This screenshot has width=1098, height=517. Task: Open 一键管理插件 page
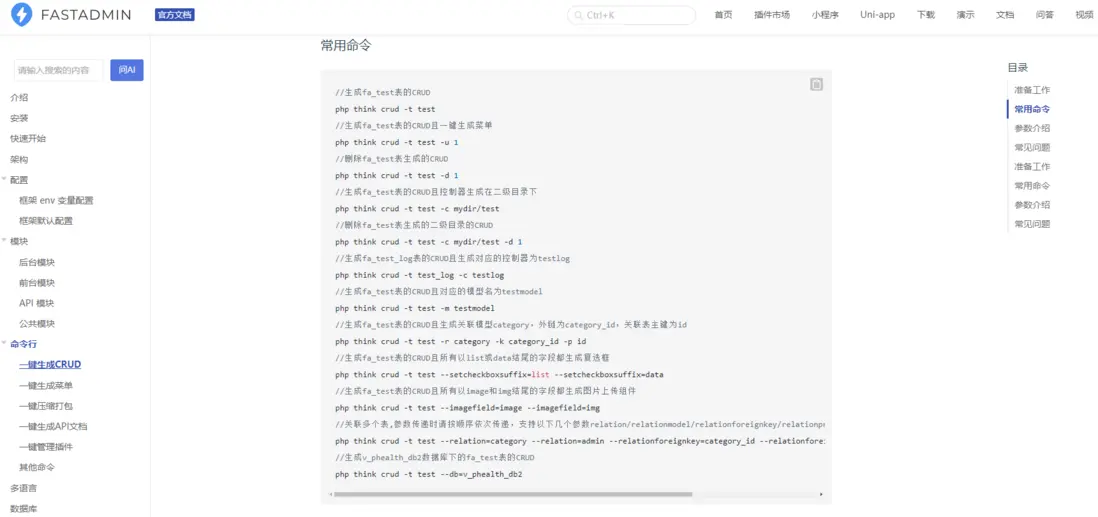point(46,446)
